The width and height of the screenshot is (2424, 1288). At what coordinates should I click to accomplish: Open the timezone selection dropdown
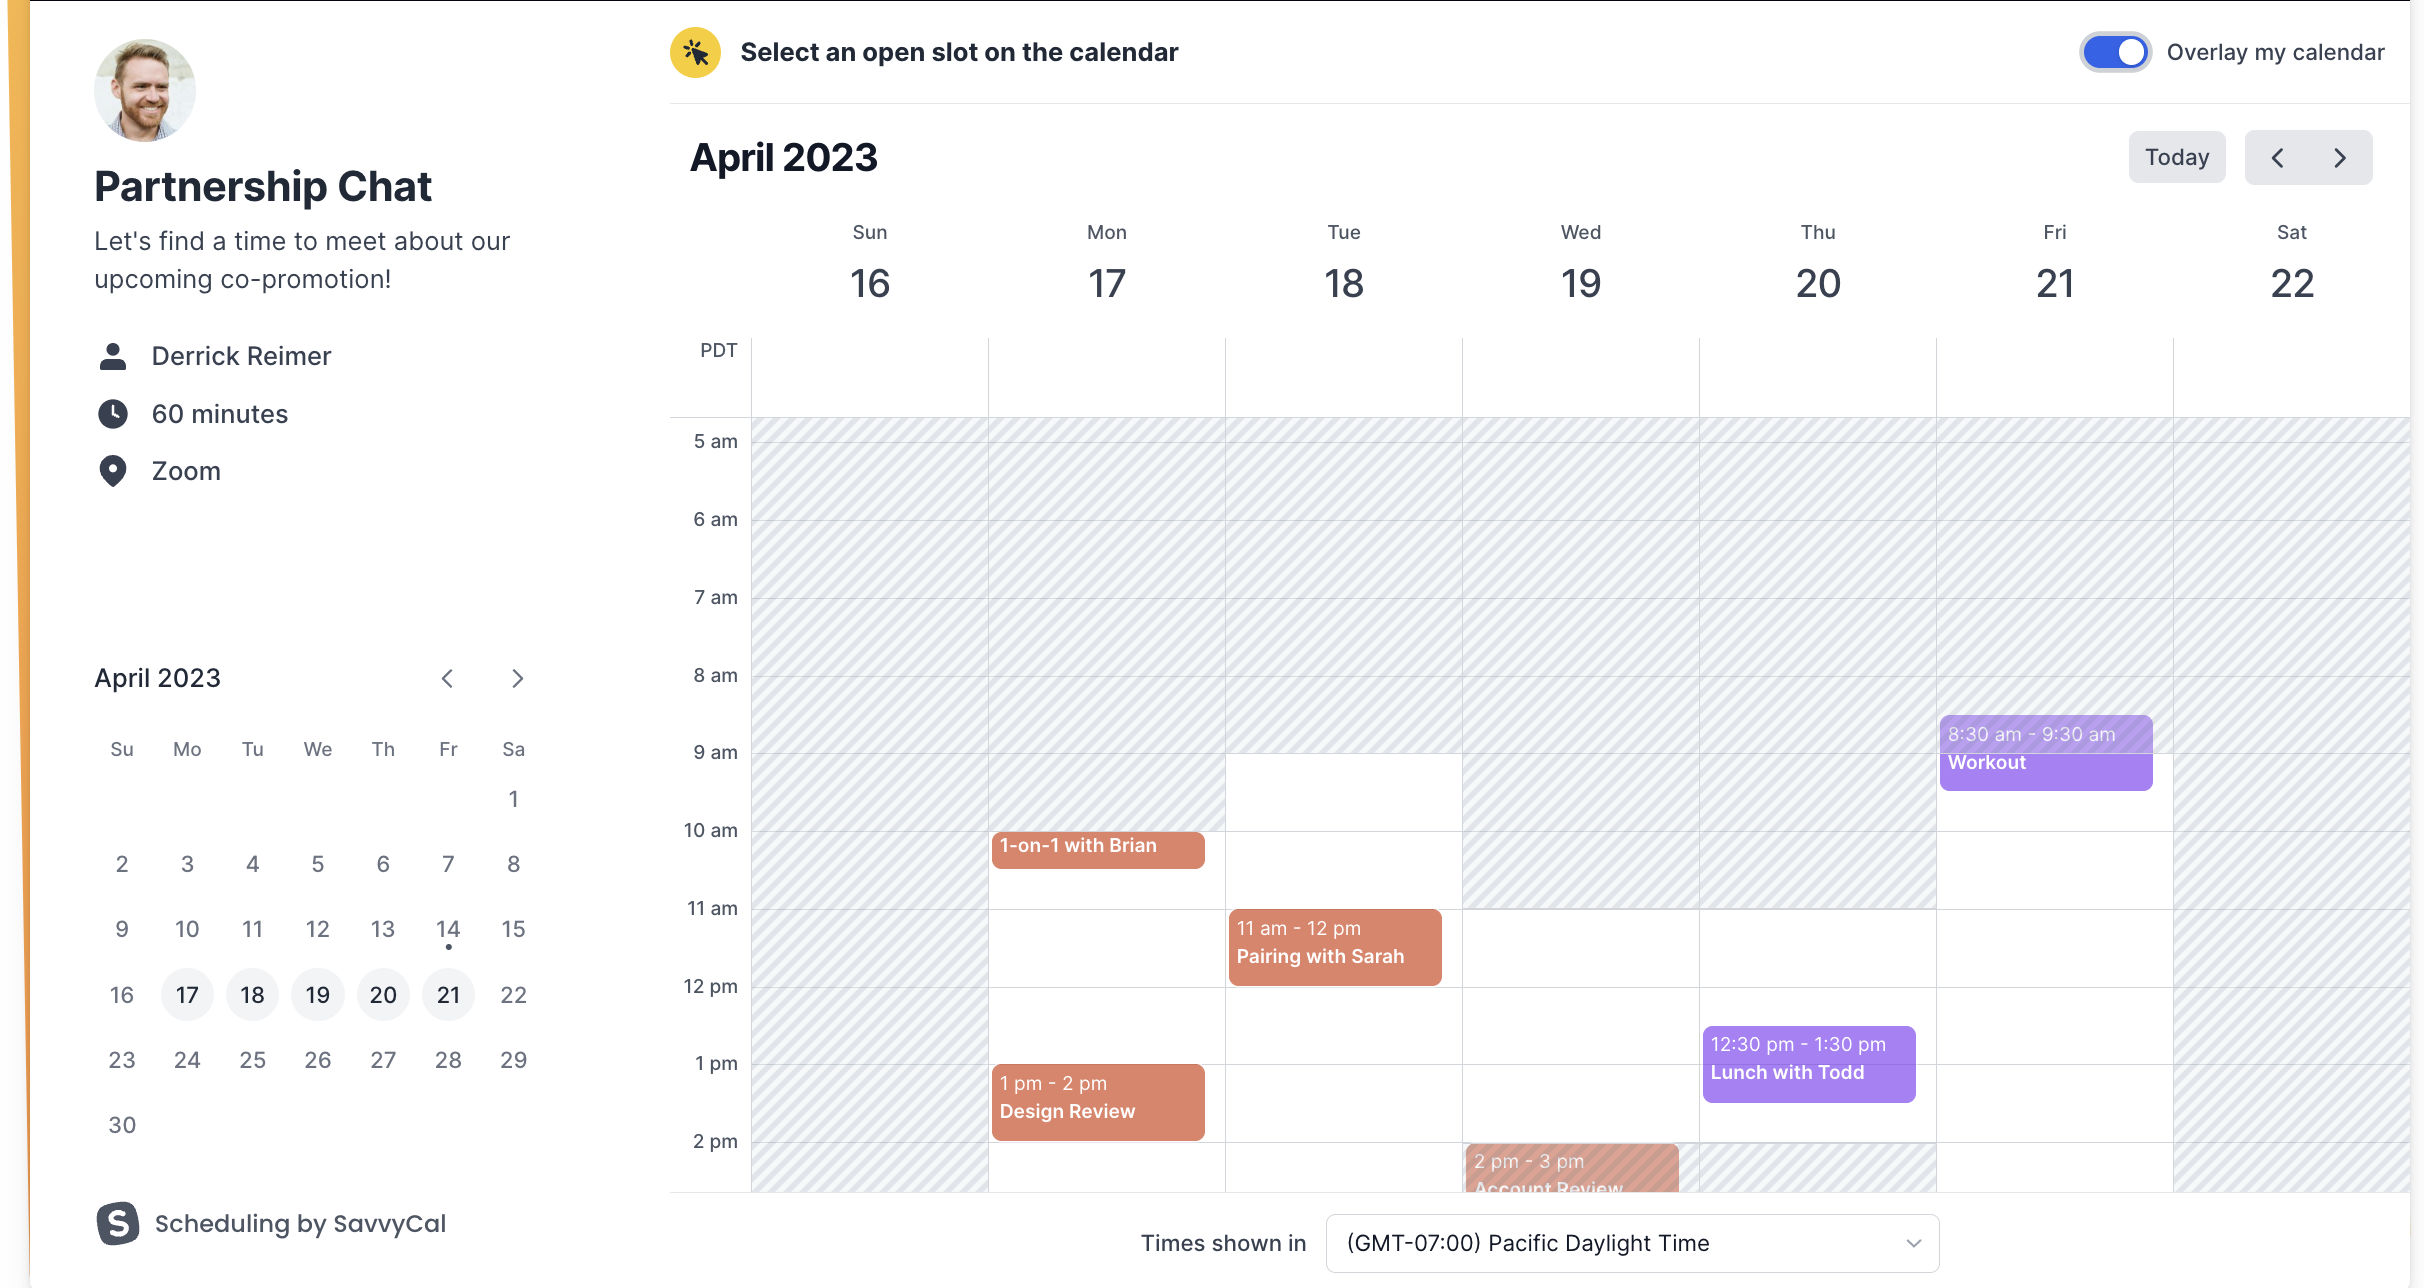pyautogui.click(x=1632, y=1242)
